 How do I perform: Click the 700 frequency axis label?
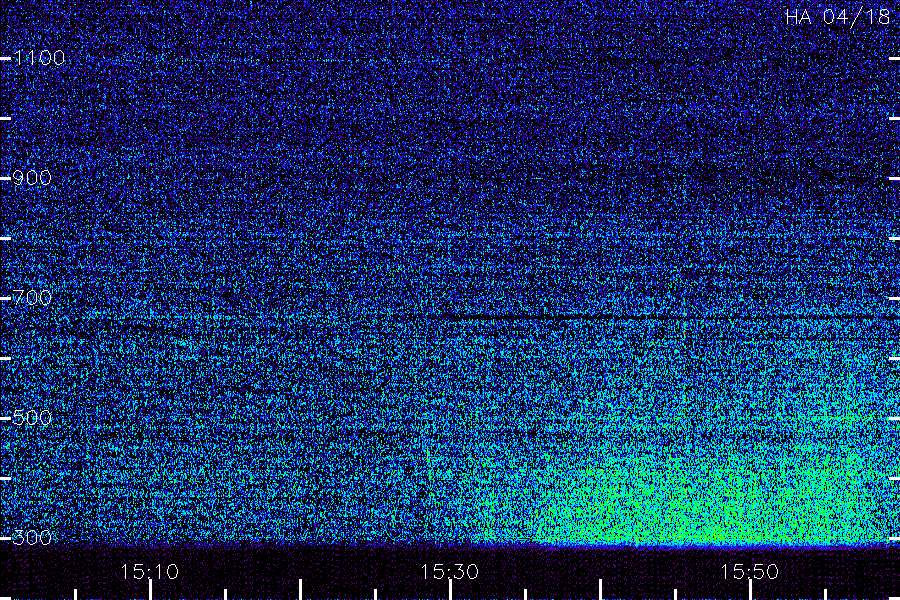[32, 297]
